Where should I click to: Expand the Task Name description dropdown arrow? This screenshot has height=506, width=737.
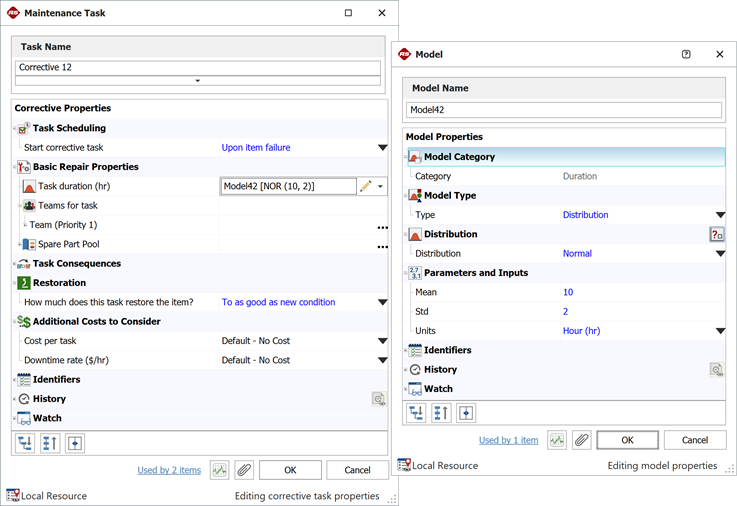197,81
